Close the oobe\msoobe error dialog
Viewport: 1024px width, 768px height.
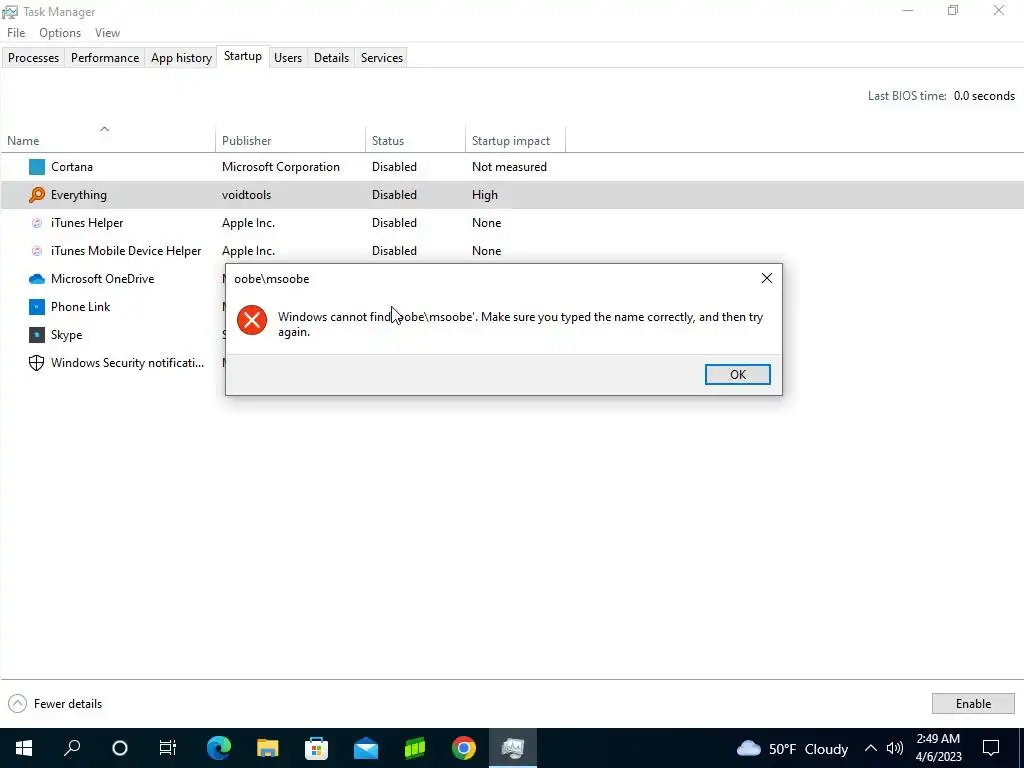click(x=767, y=278)
